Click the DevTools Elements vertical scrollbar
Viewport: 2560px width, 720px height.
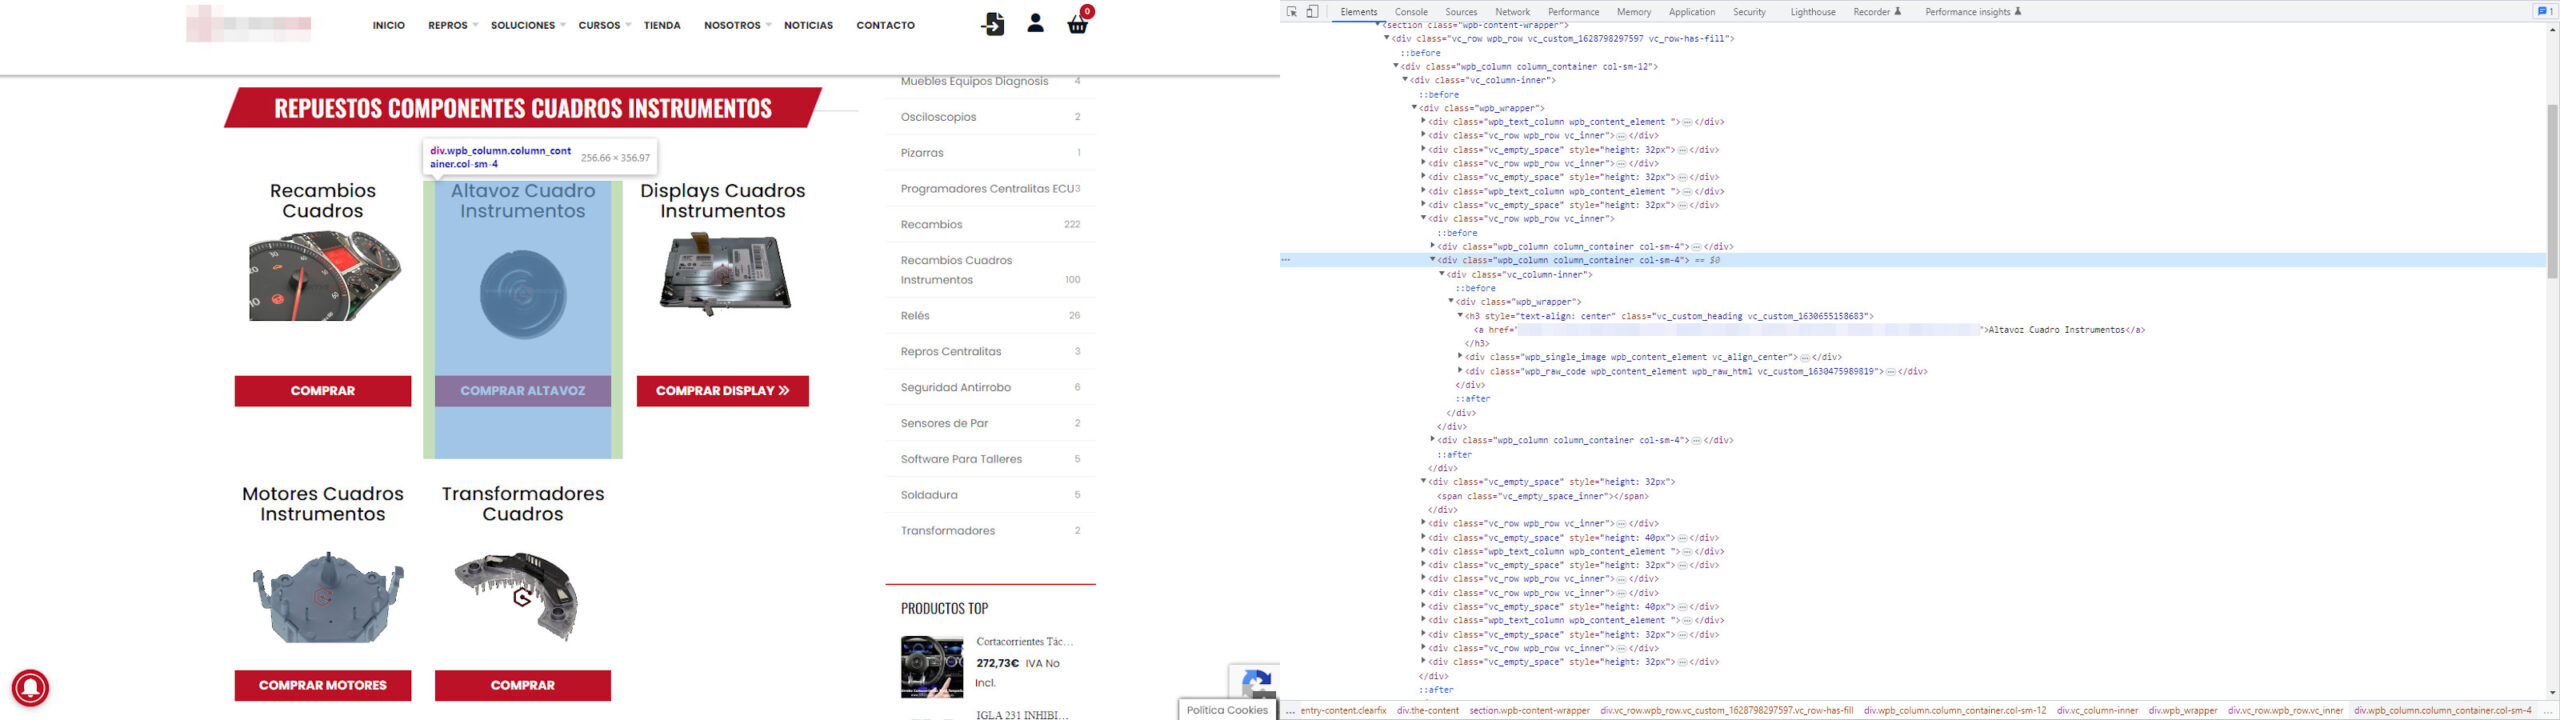[x=2553, y=190]
